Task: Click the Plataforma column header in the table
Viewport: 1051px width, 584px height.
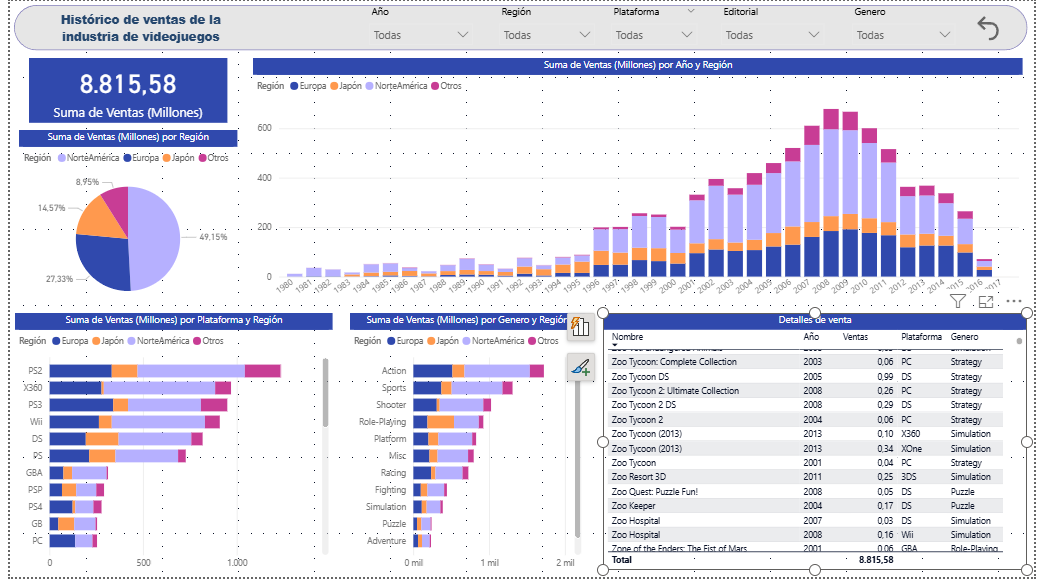Action: tap(920, 337)
